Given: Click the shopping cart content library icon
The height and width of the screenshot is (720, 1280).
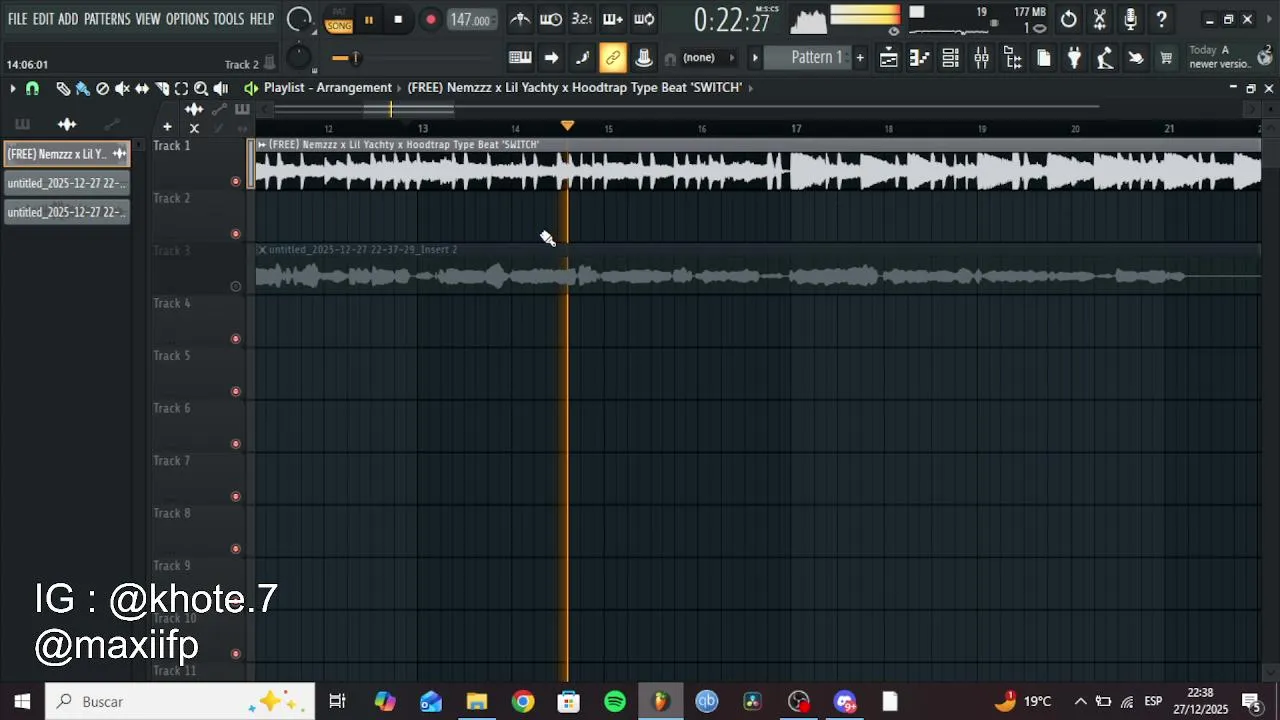Looking at the screenshot, I should tap(1166, 58).
